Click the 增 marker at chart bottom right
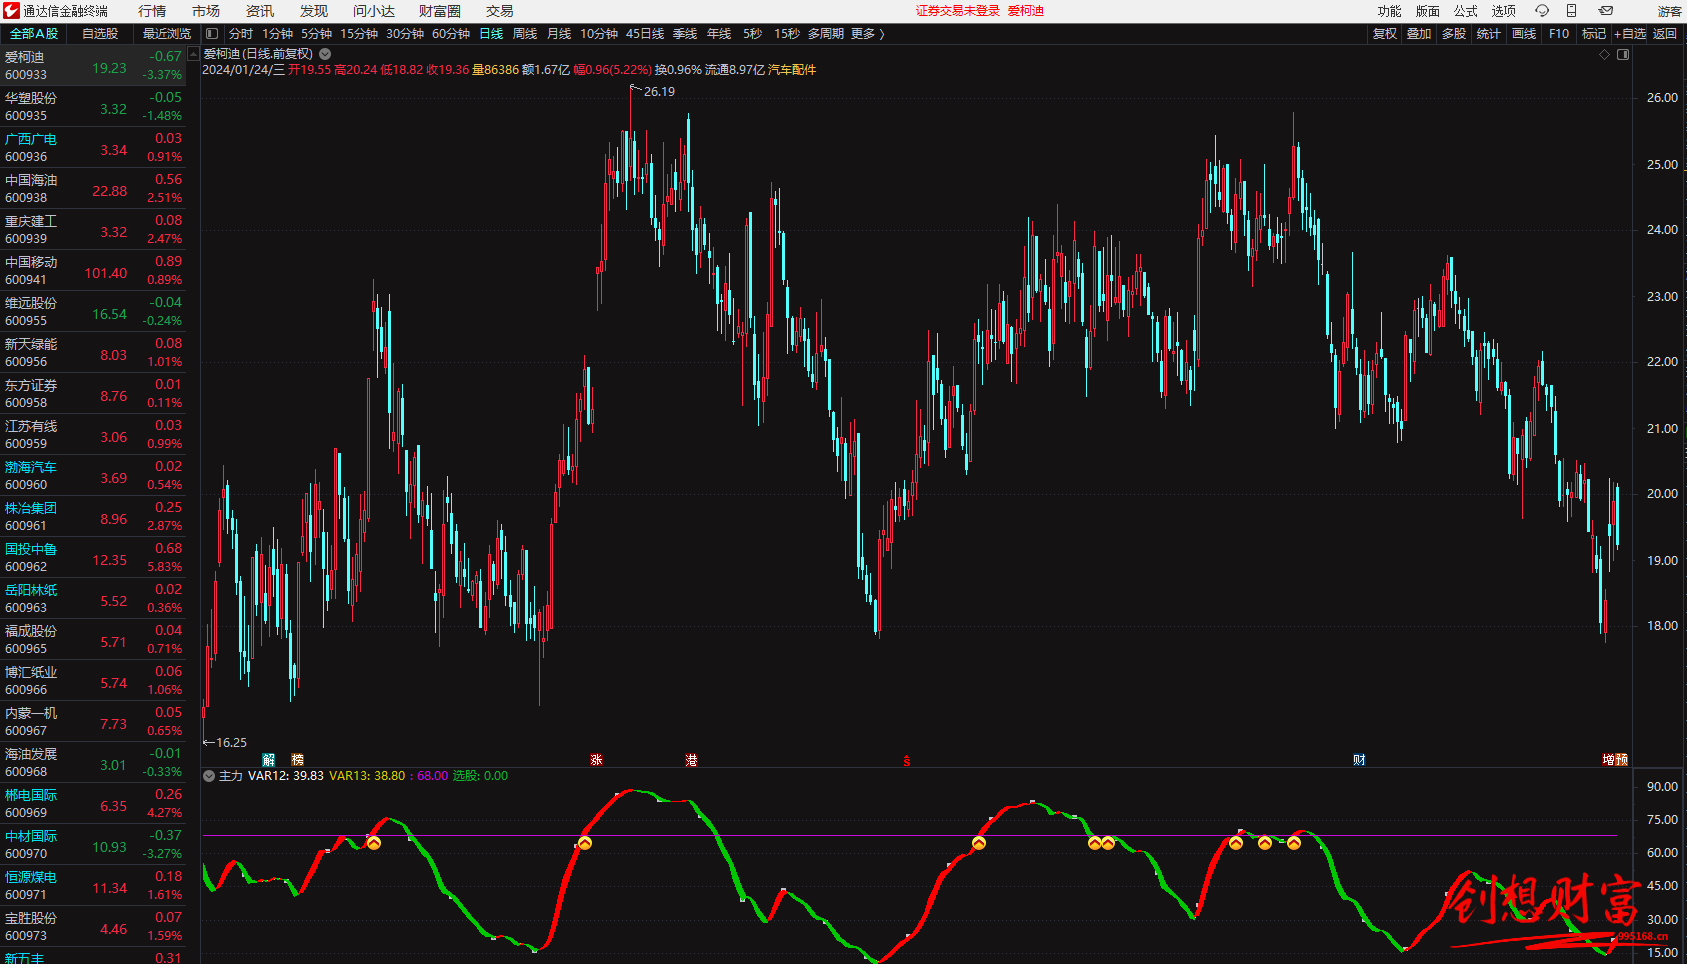 tap(1608, 760)
